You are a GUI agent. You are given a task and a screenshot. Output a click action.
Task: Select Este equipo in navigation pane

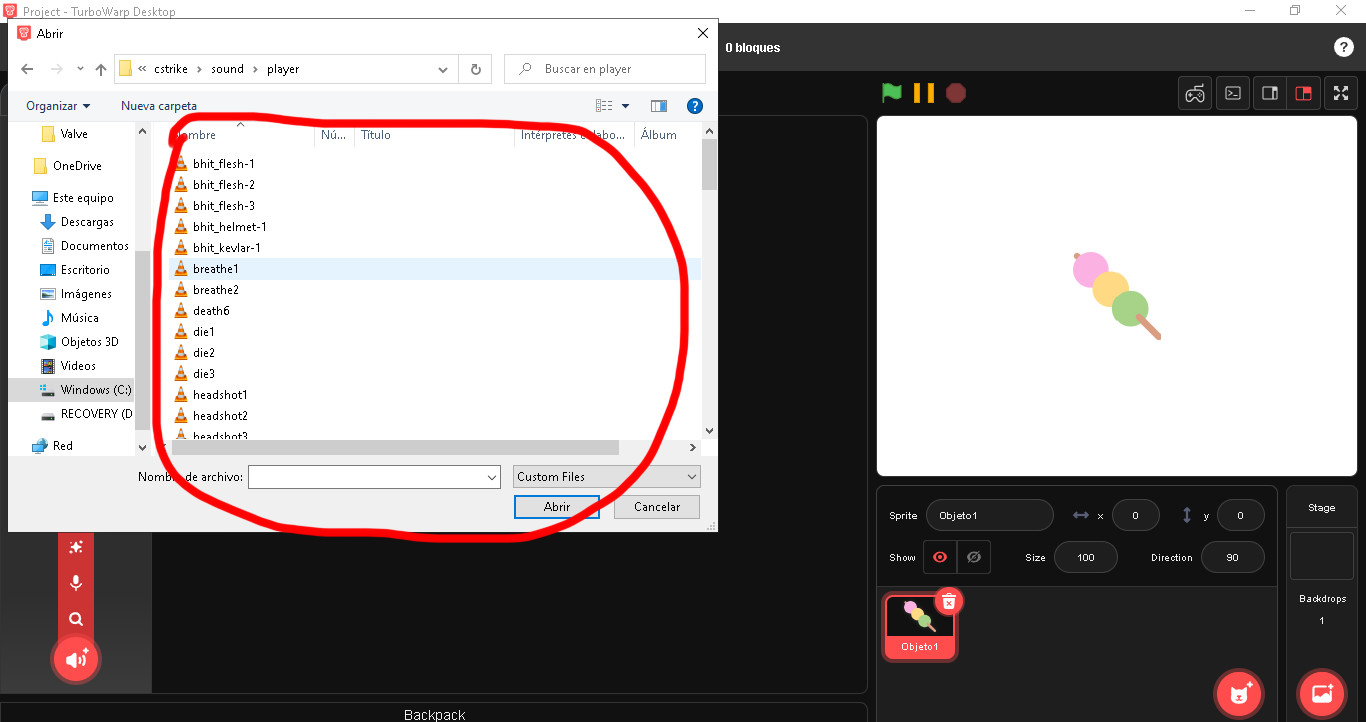83,198
